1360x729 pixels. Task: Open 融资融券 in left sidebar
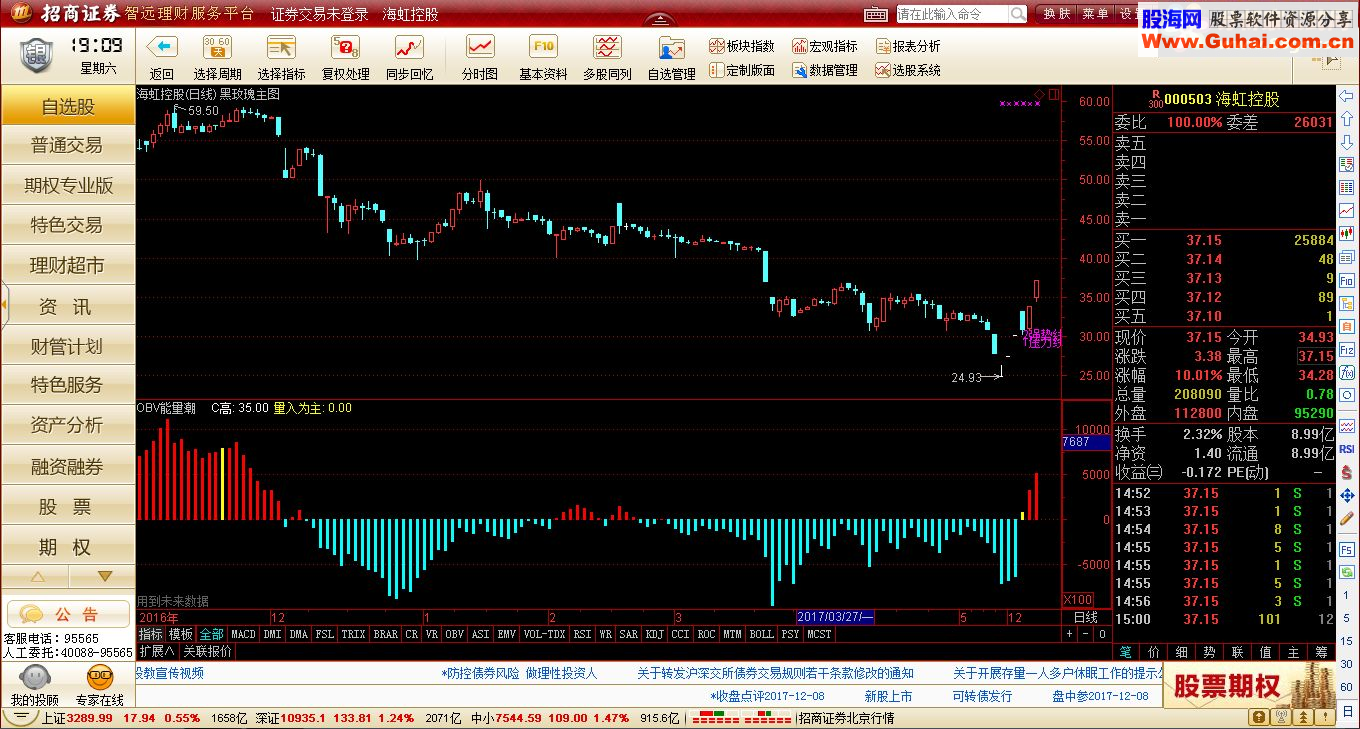(68, 466)
